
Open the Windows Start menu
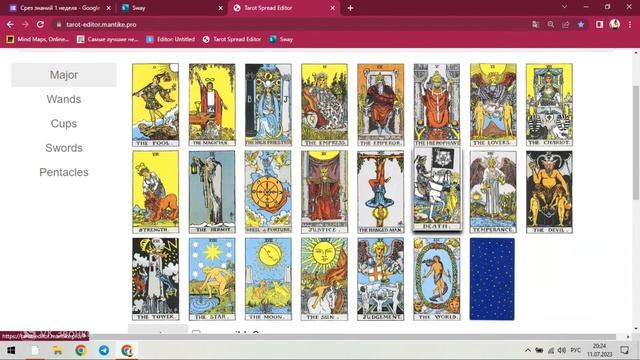click(11, 350)
